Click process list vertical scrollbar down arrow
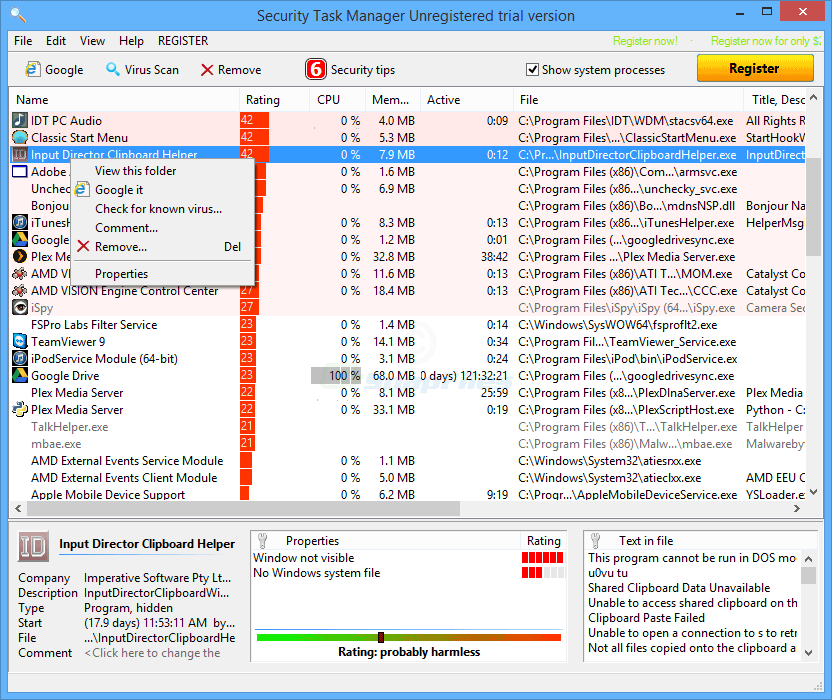The image size is (832, 700). tap(814, 491)
